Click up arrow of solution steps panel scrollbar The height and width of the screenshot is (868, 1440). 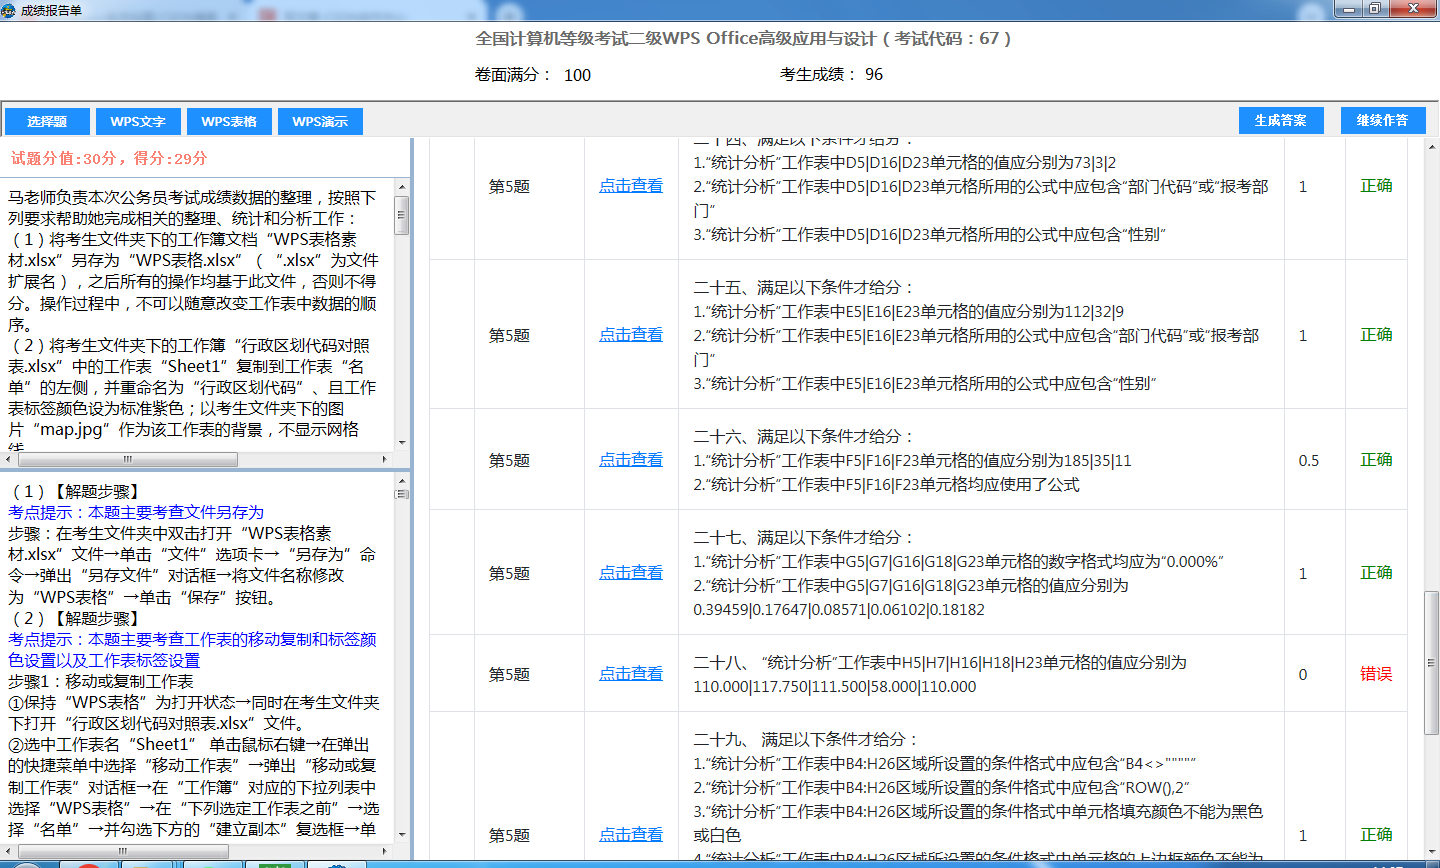[402, 479]
